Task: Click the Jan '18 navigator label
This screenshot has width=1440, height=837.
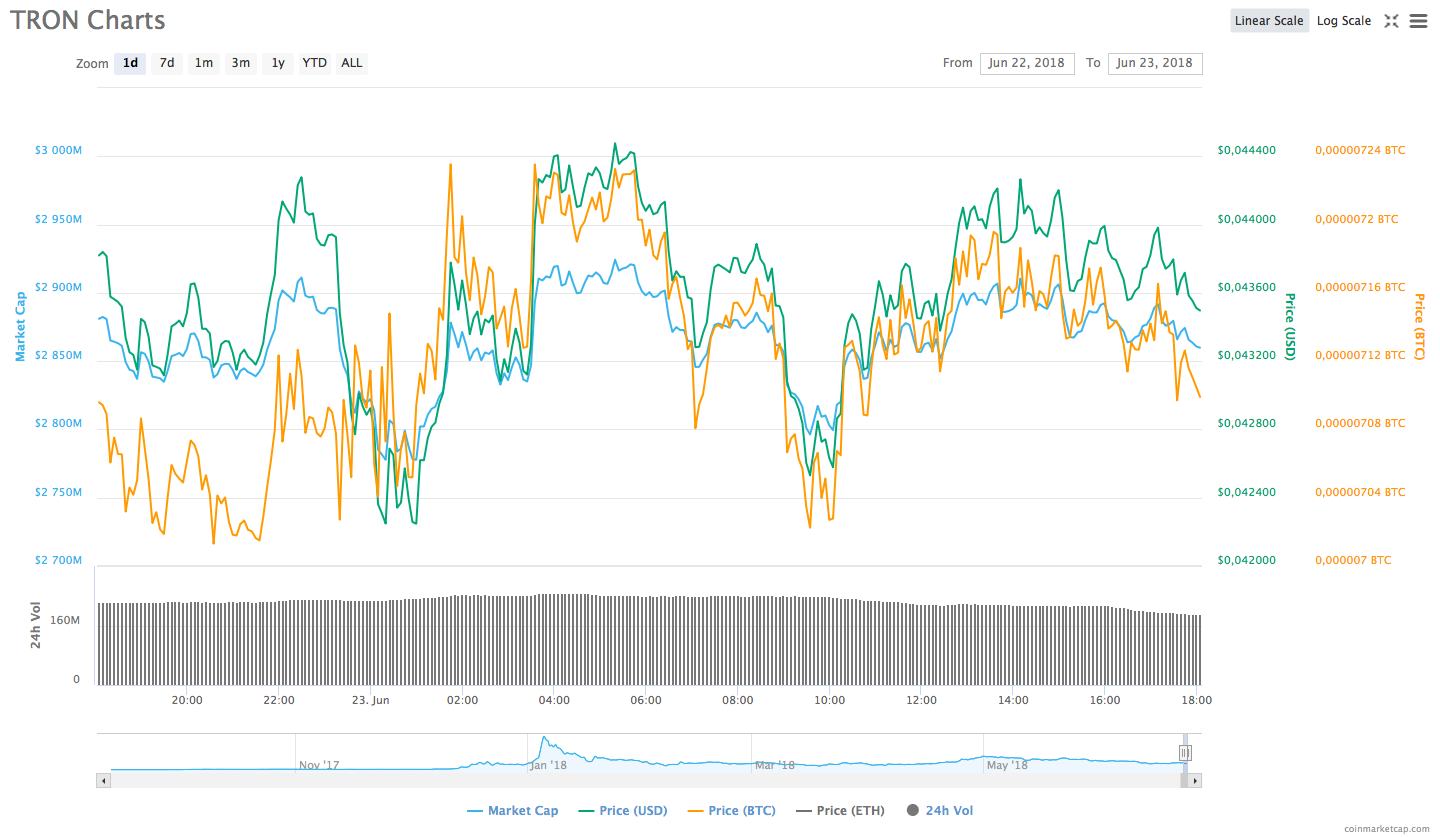Action: [x=547, y=766]
